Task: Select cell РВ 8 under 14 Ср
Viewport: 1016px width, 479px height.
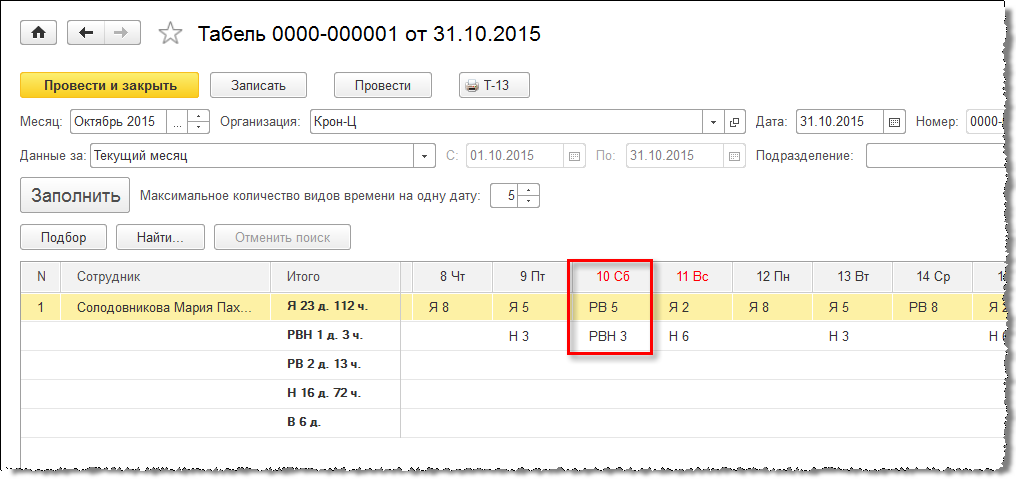Action: pyautogui.click(x=932, y=307)
